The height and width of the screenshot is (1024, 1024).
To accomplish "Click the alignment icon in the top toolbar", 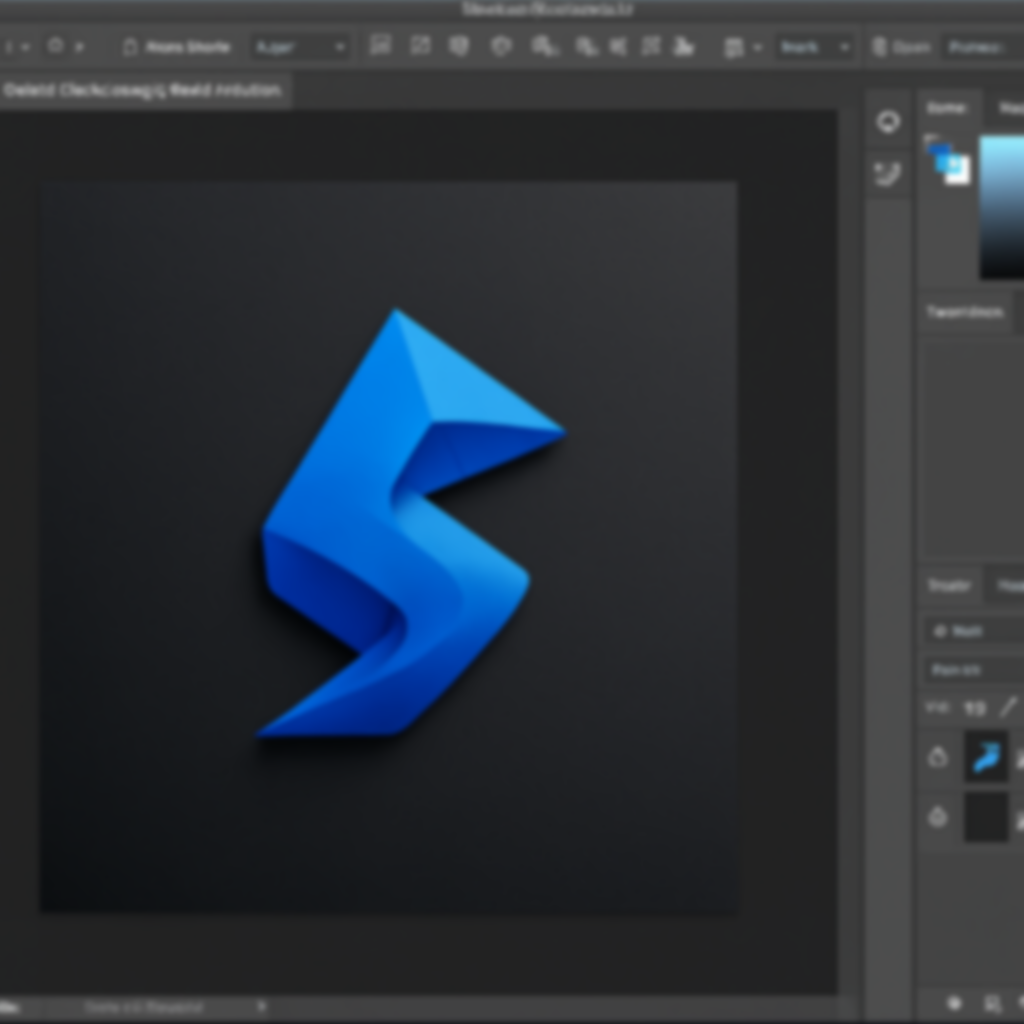I will point(380,46).
